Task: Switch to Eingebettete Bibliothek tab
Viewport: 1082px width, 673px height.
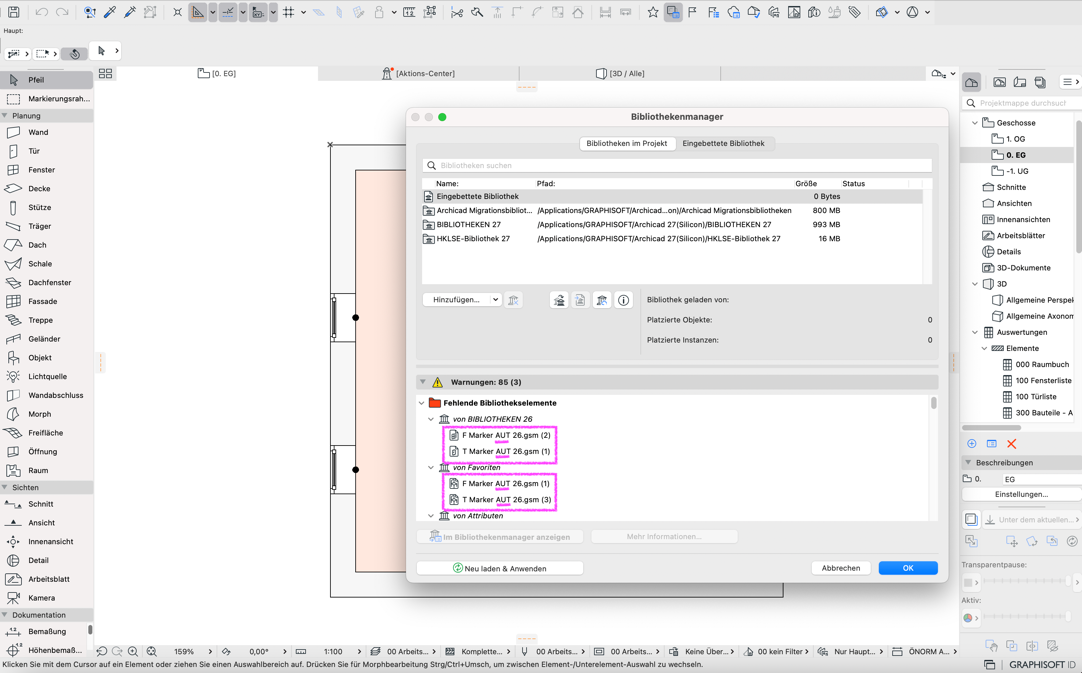Action: pyautogui.click(x=723, y=144)
